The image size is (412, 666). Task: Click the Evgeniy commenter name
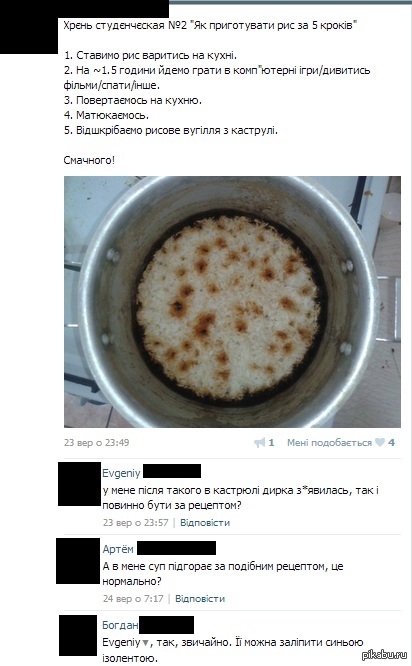[x=121, y=473]
